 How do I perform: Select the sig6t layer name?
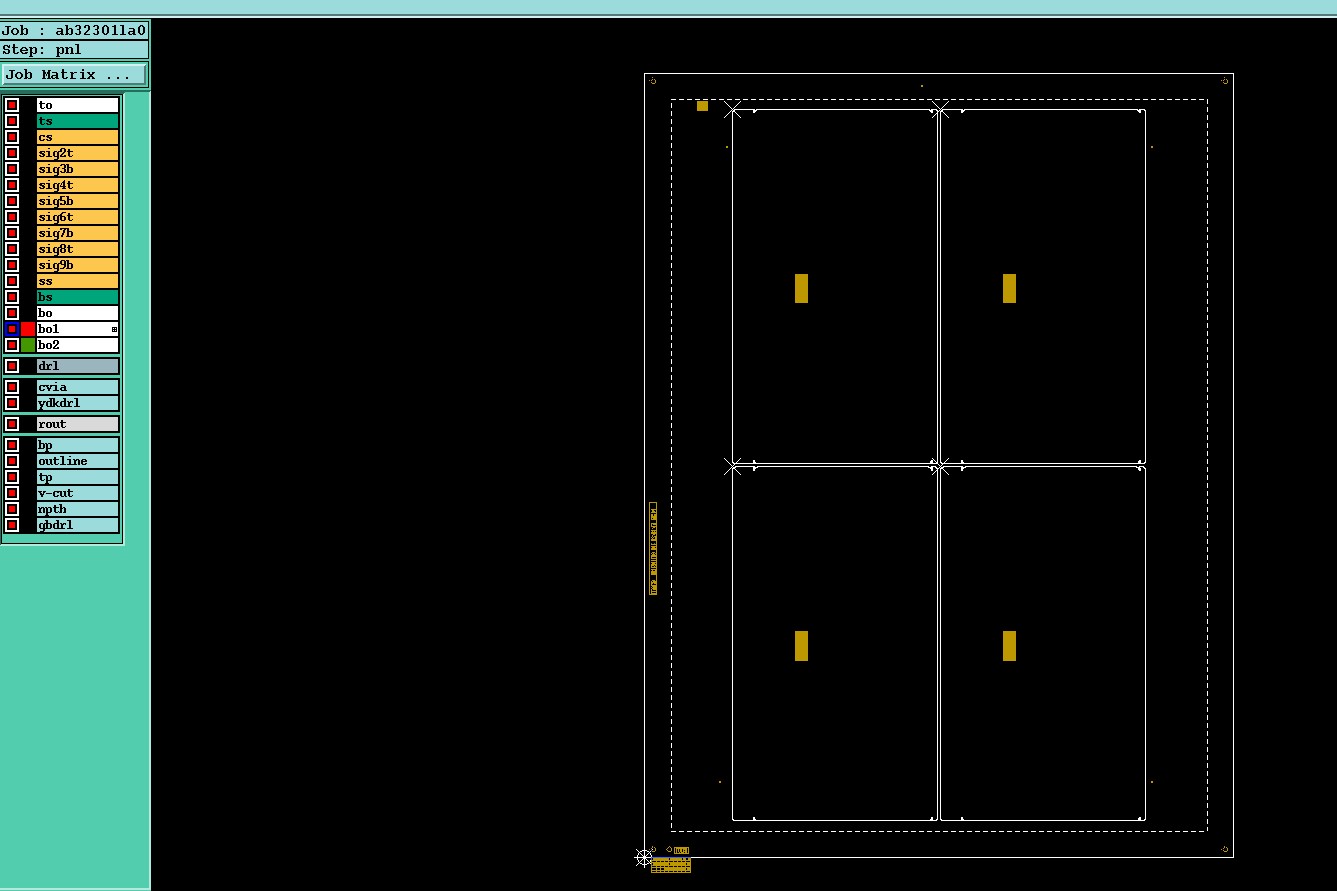click(78, 217)
